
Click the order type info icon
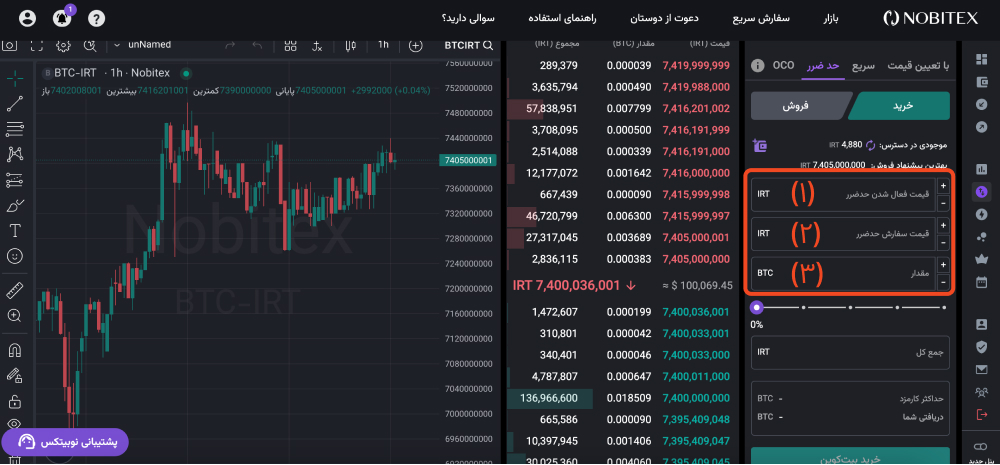(757, 66)
